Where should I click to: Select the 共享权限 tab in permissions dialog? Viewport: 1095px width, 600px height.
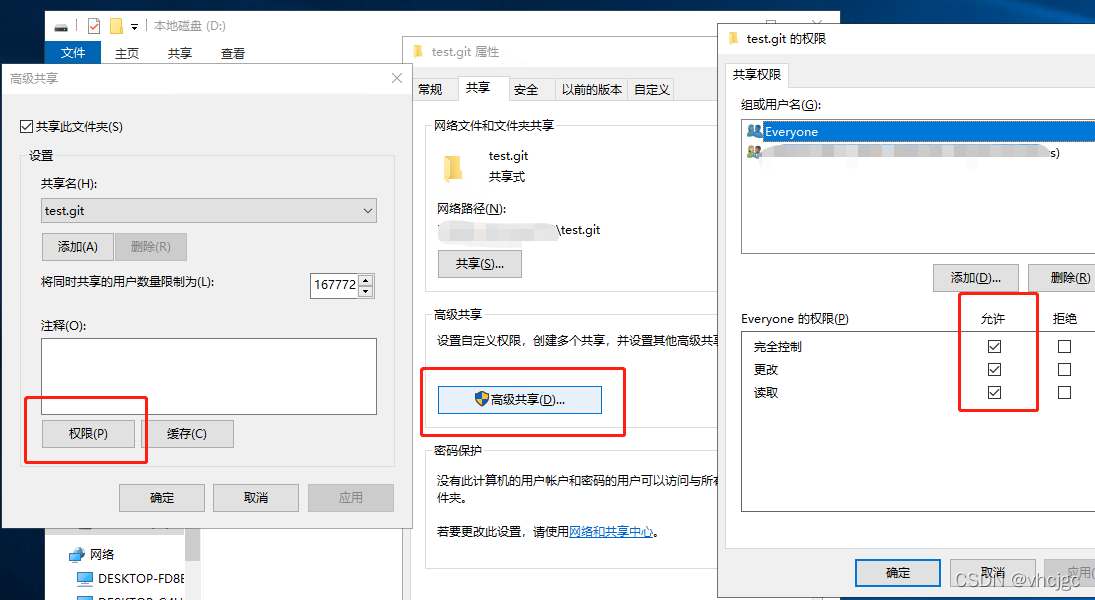(756, 75)
